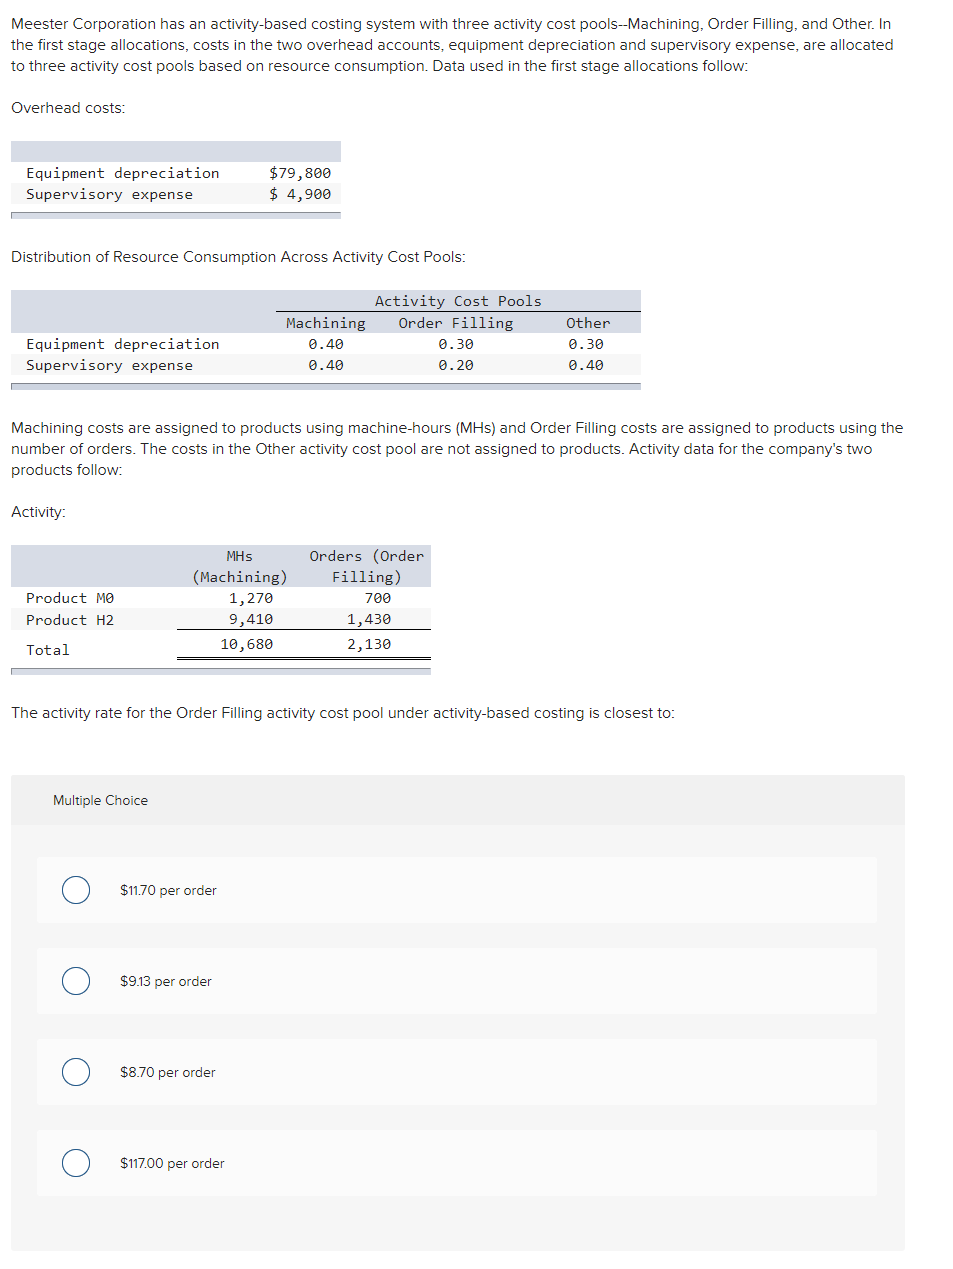This screenshot has height=1269, width=953.
Task: Click the Supervisory expense row in overhead table
Action: pyautogui.click(x=108, y=193)
